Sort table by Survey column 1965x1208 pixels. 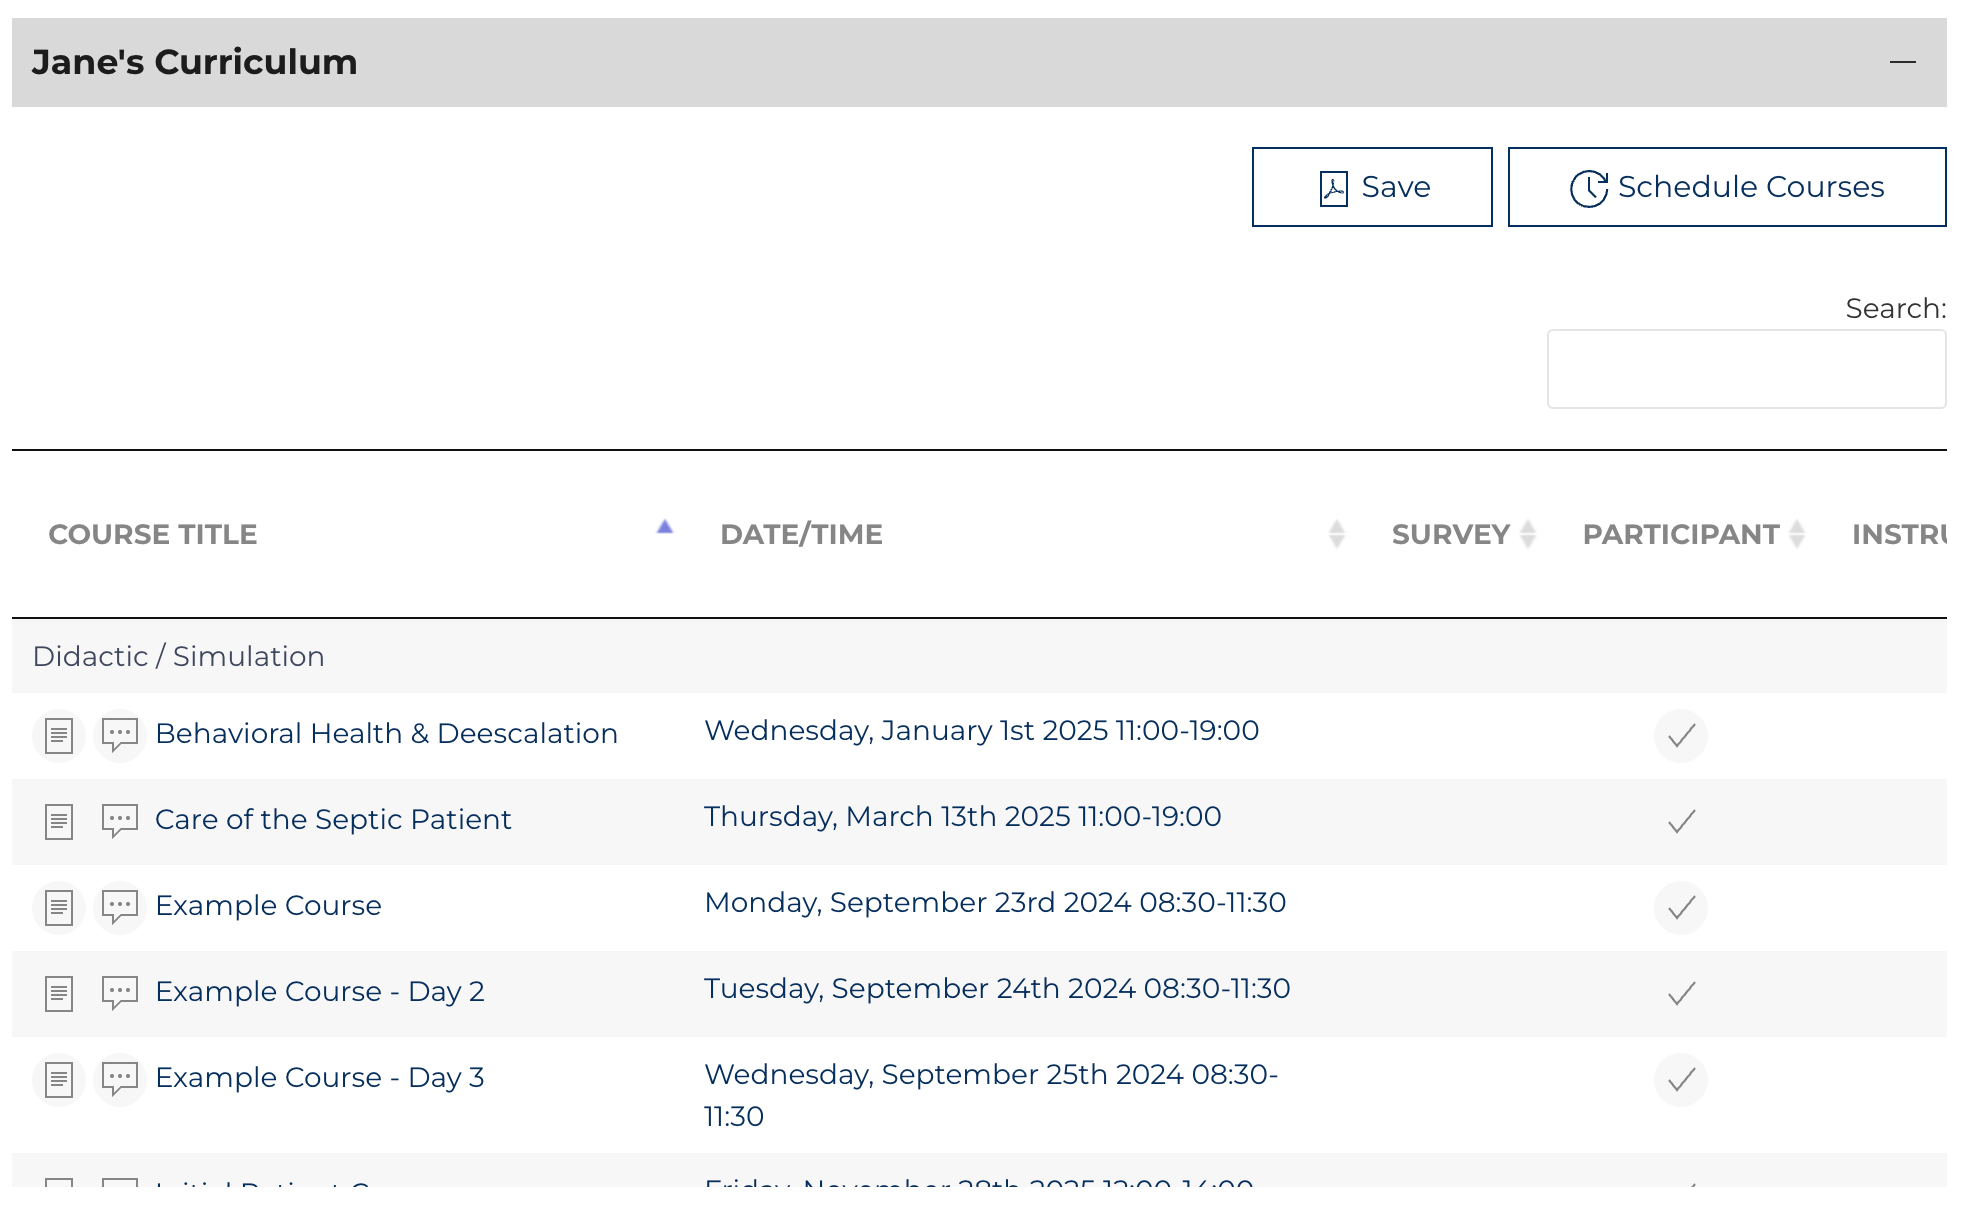pos(1450,534)
